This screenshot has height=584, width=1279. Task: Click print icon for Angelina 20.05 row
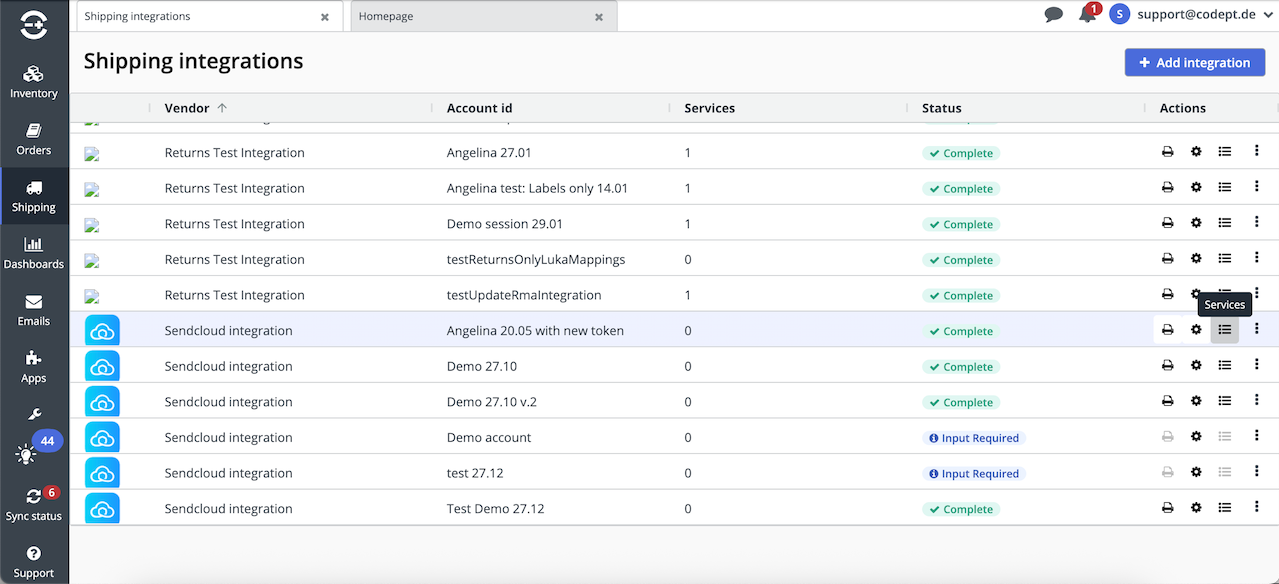1167,330
